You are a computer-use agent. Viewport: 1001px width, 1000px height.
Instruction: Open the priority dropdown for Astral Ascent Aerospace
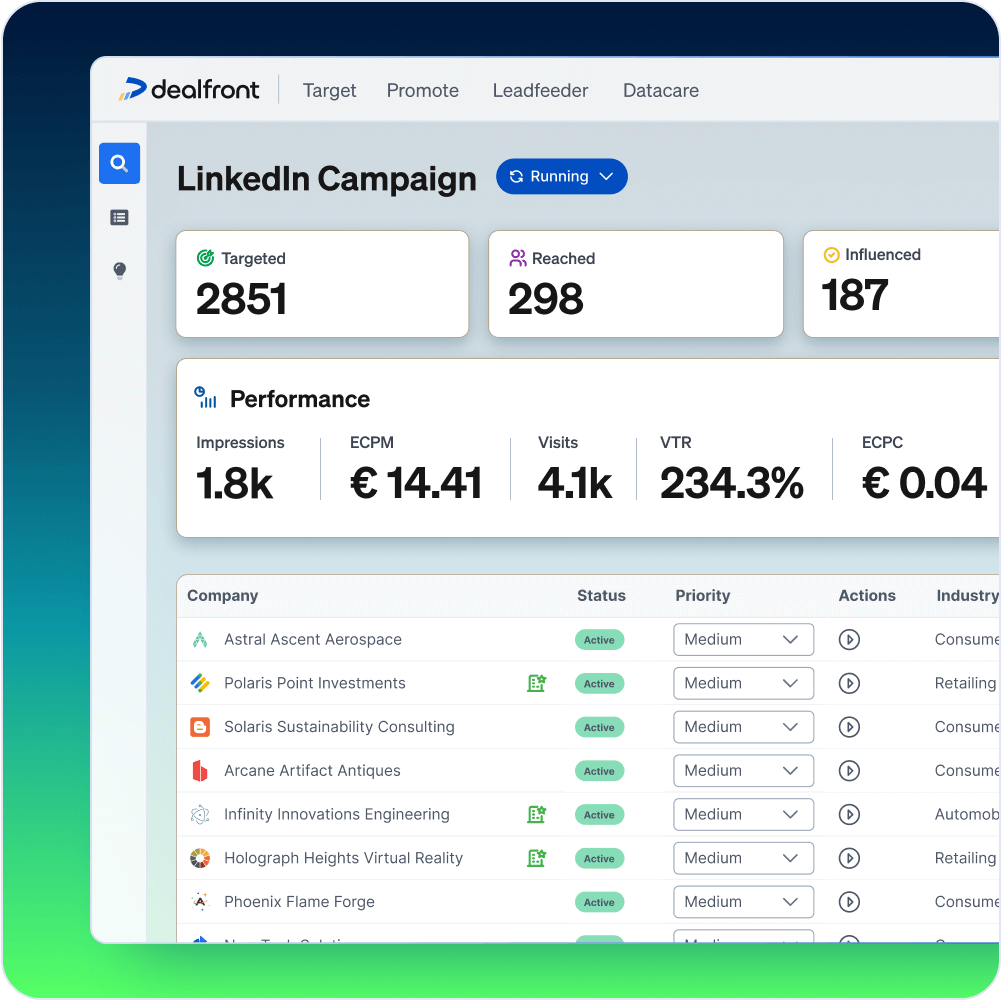pyautogui.click(x=744, y=639)
